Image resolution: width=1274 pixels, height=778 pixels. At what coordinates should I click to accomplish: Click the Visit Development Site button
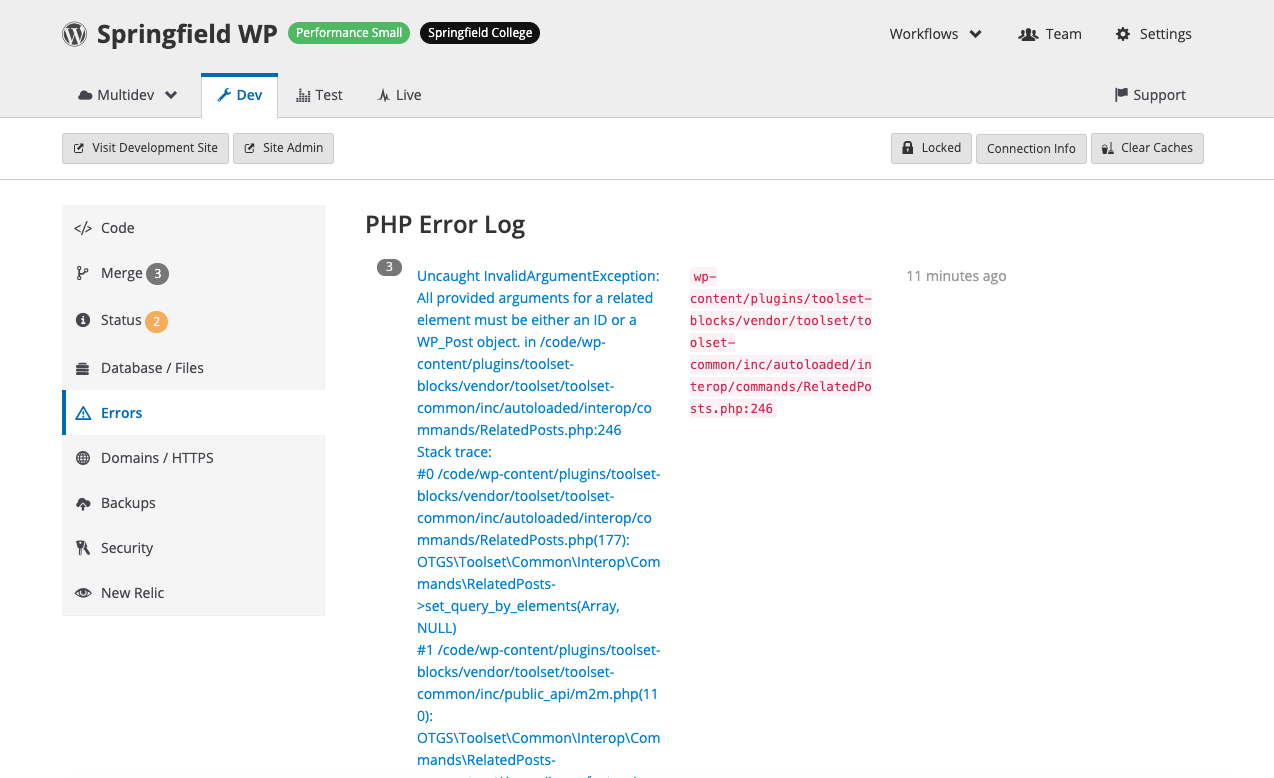click(145, 148)
